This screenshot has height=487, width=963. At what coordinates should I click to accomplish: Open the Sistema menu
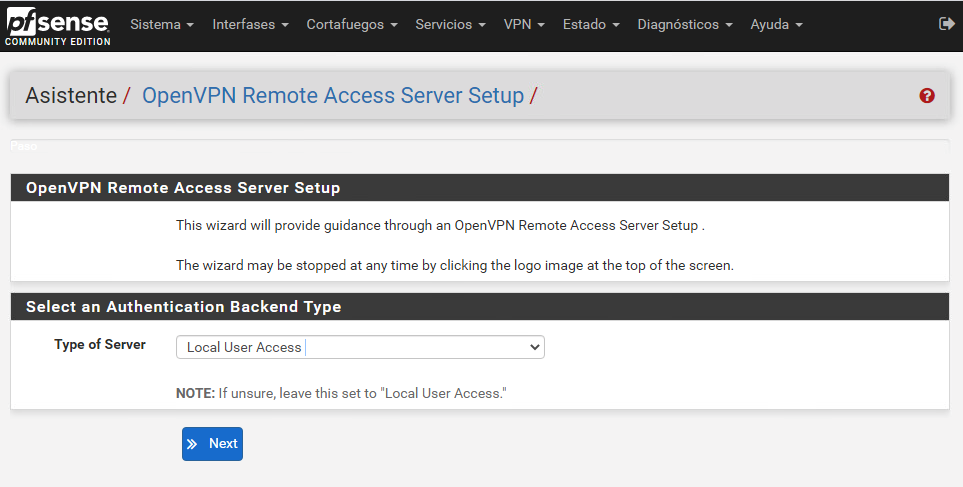162,24
